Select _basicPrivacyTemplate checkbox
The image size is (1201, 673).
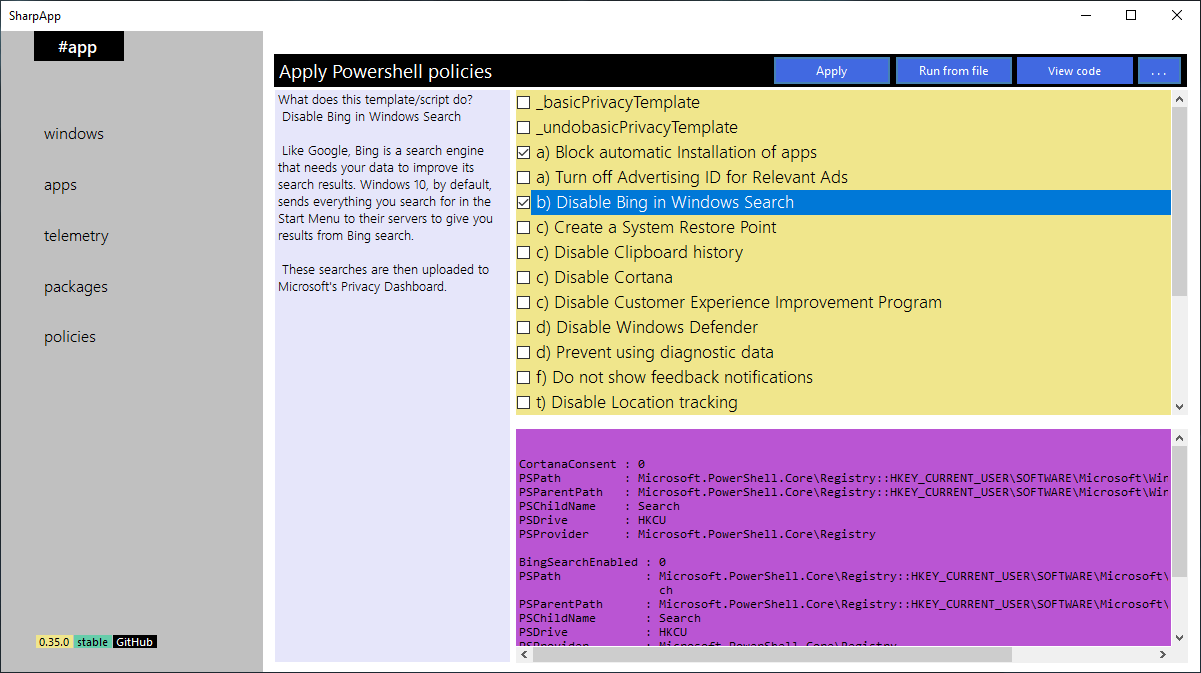[523, 103]
